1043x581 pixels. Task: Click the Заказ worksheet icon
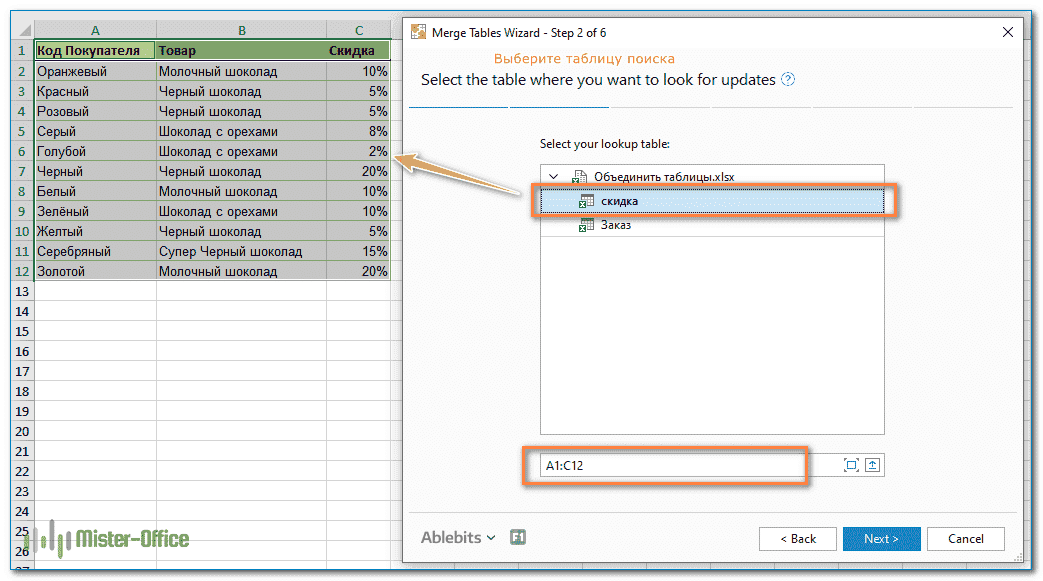tap(586, 225)
